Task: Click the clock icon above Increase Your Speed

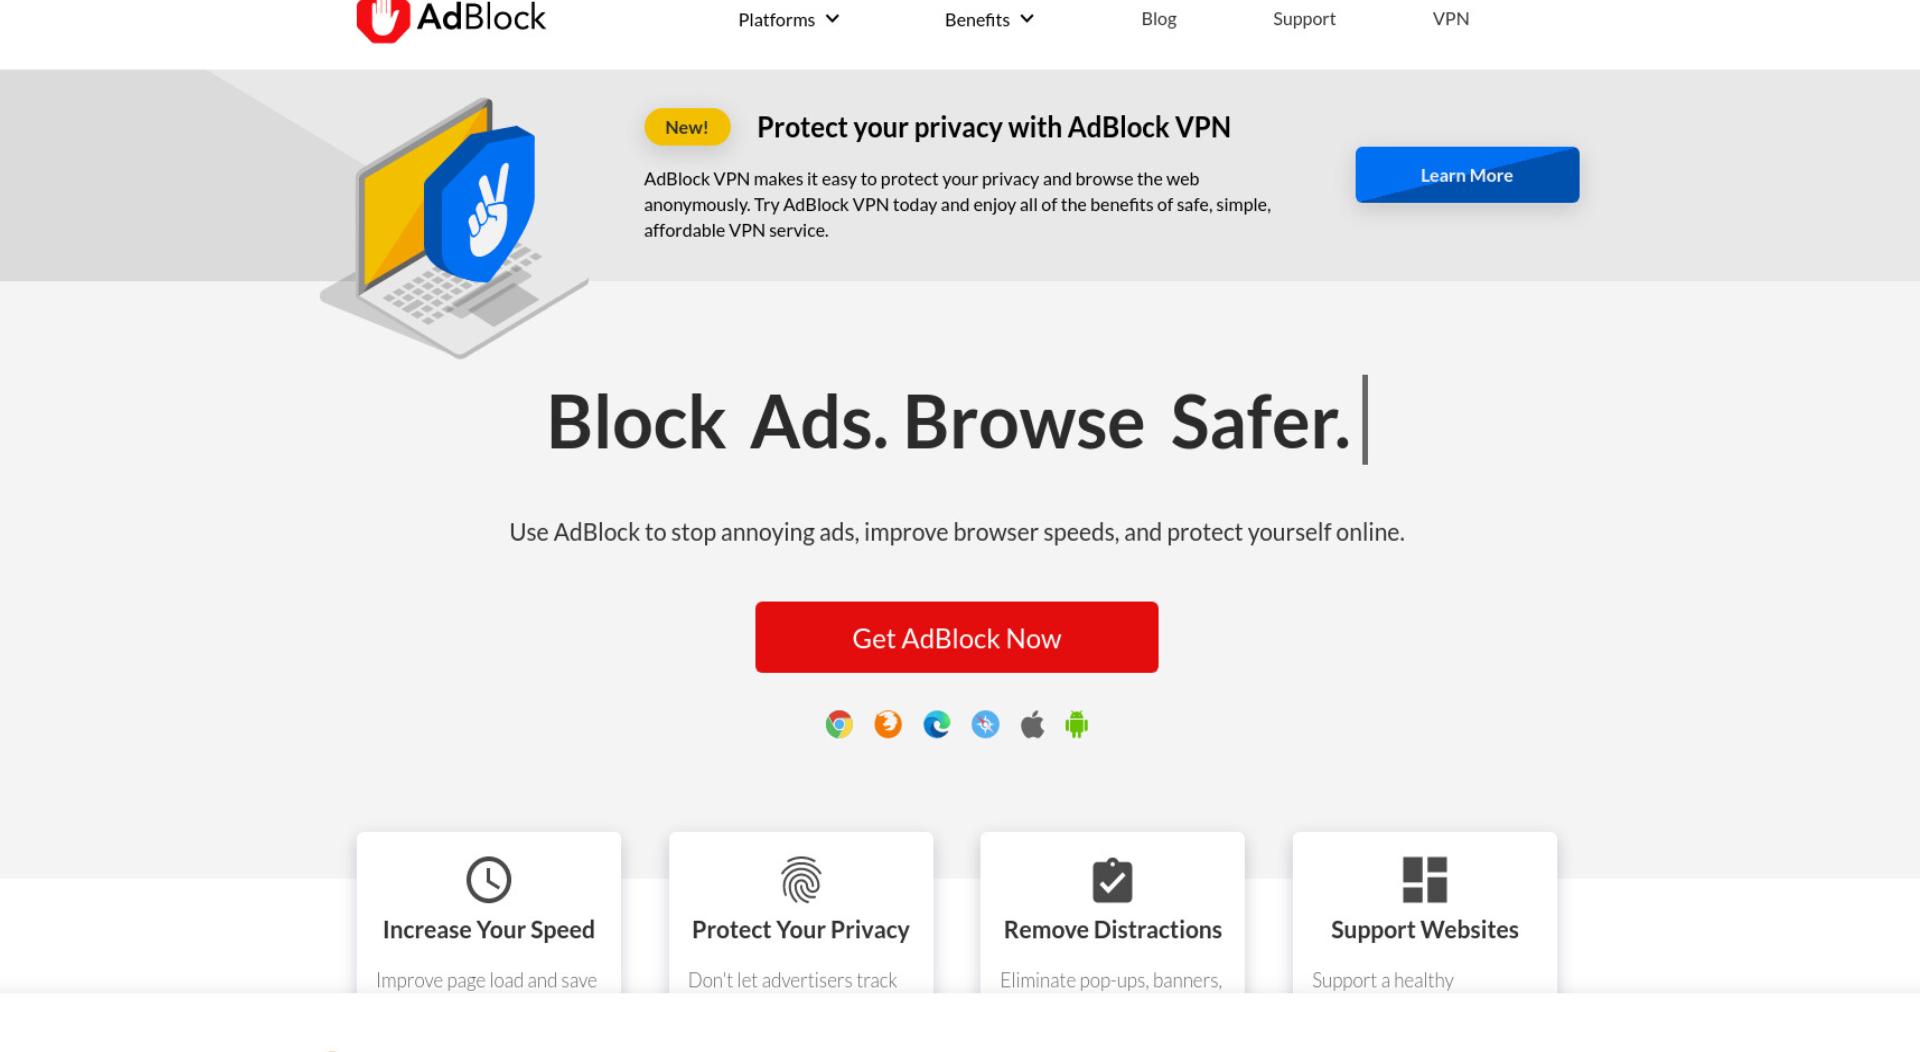Action: tap(489, 880)
